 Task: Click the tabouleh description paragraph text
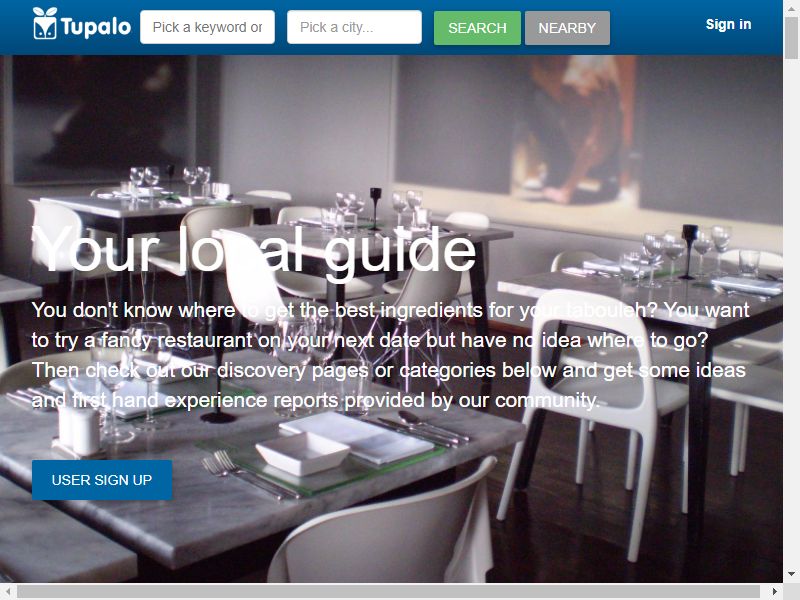tap(391, 355)
